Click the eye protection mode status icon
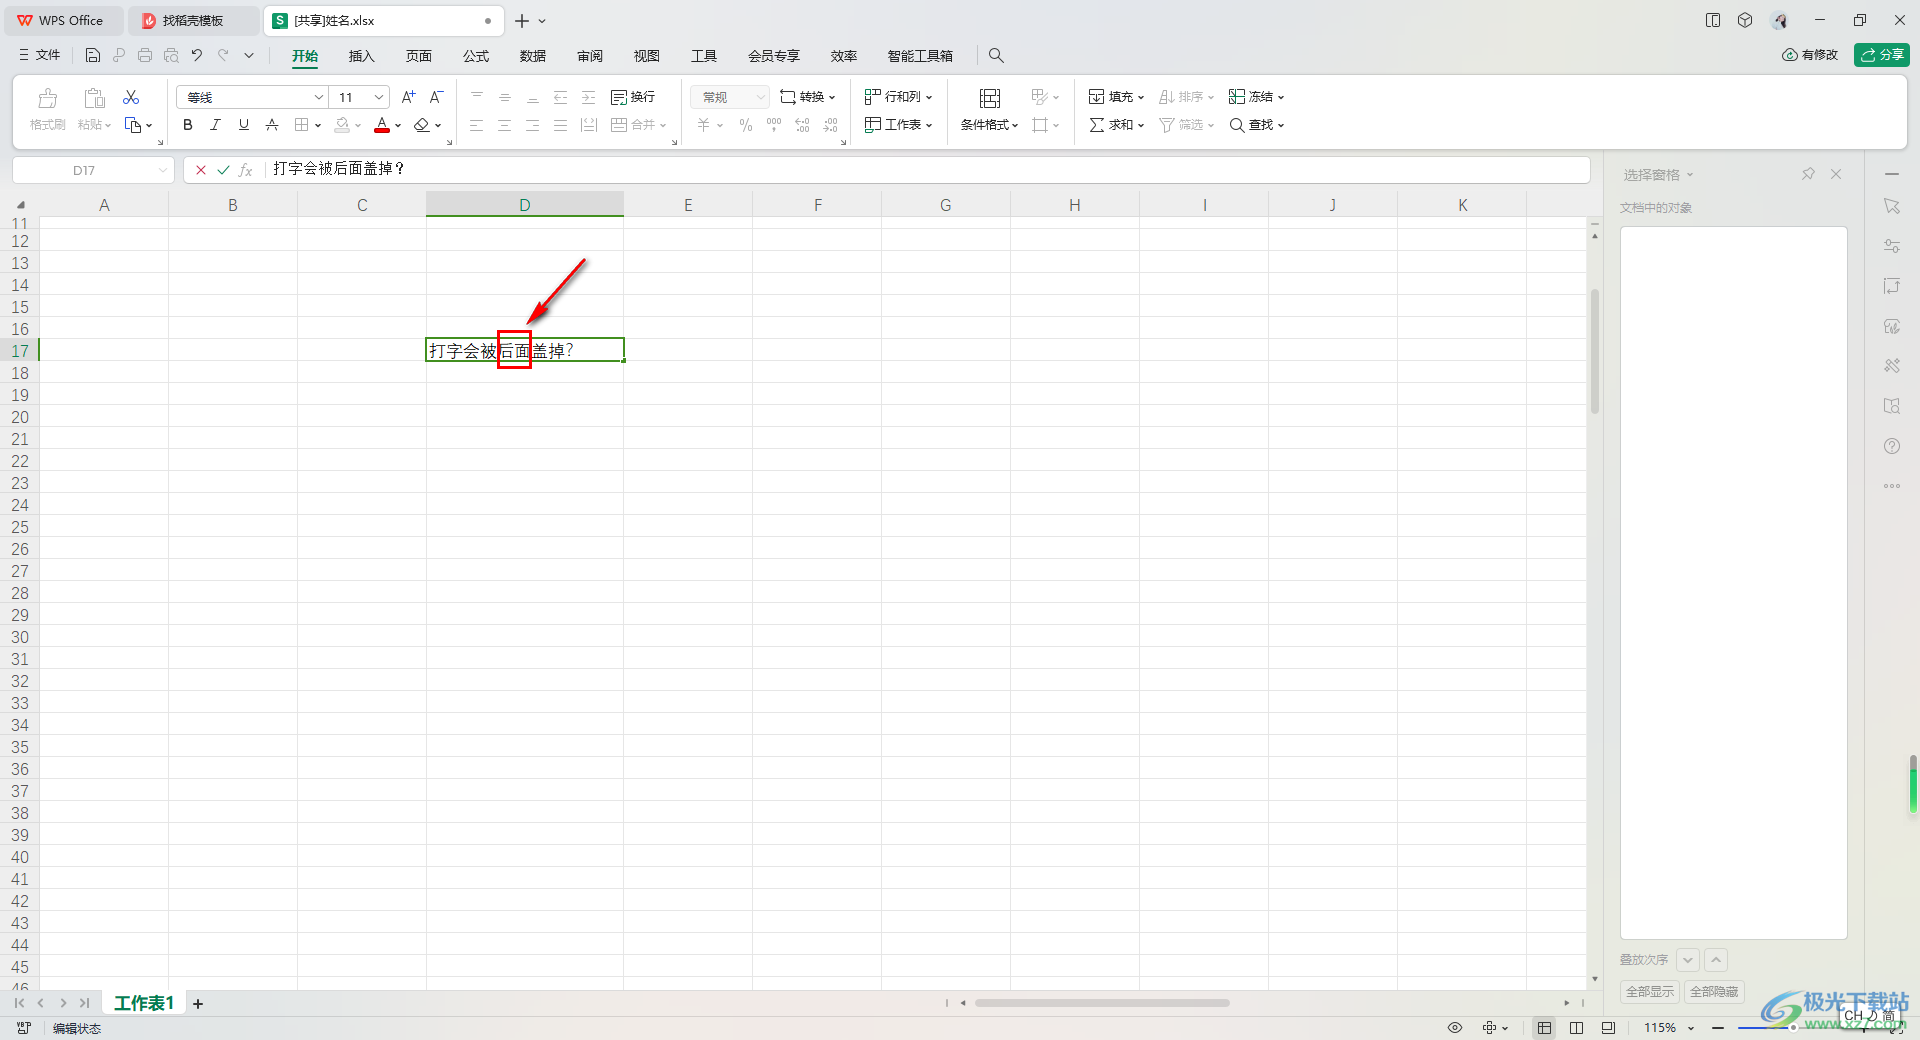Image resolution: width=1920 pixels, height=1040 pixels. [1455, 1028]
